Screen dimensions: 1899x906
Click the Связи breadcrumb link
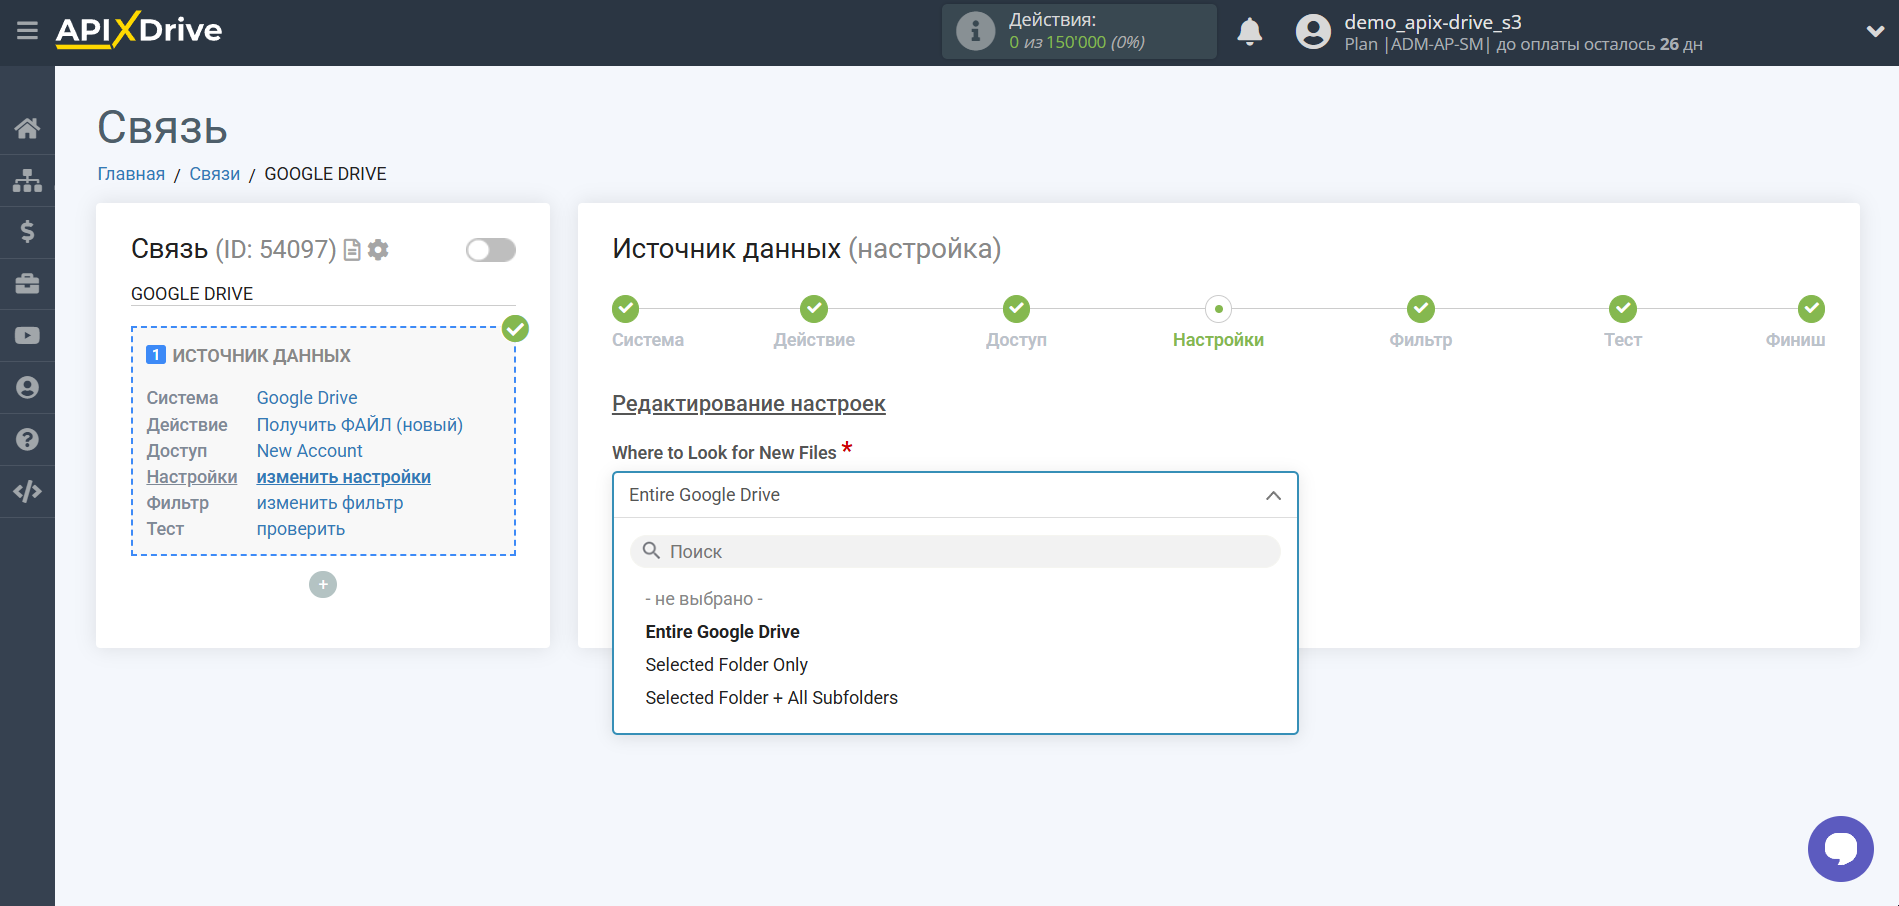215,174
